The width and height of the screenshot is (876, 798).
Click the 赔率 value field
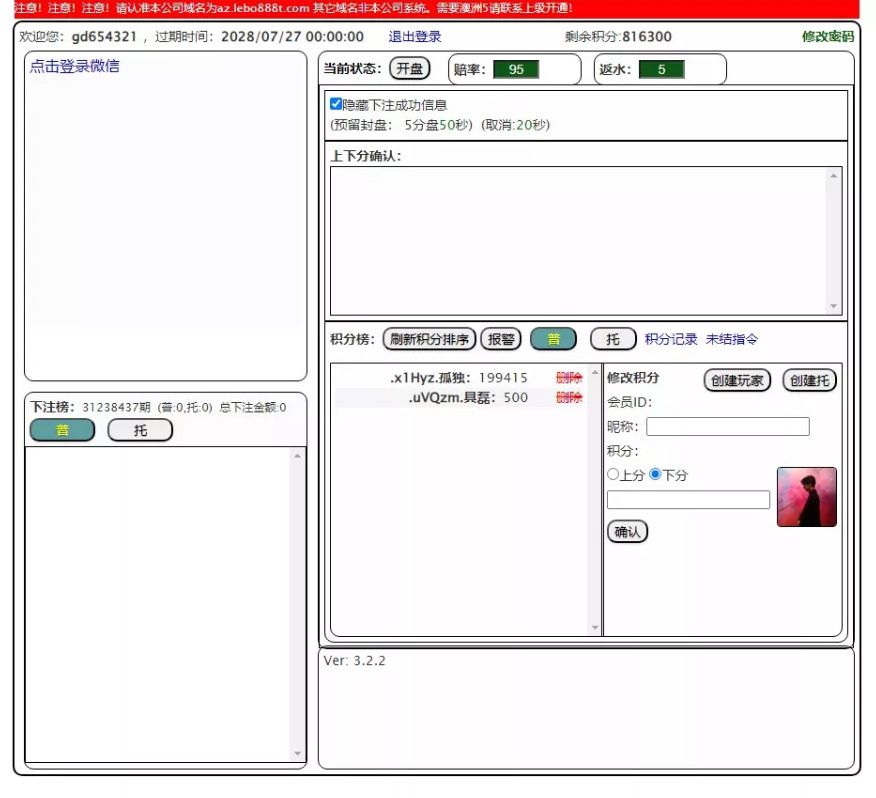coord(516,70)
